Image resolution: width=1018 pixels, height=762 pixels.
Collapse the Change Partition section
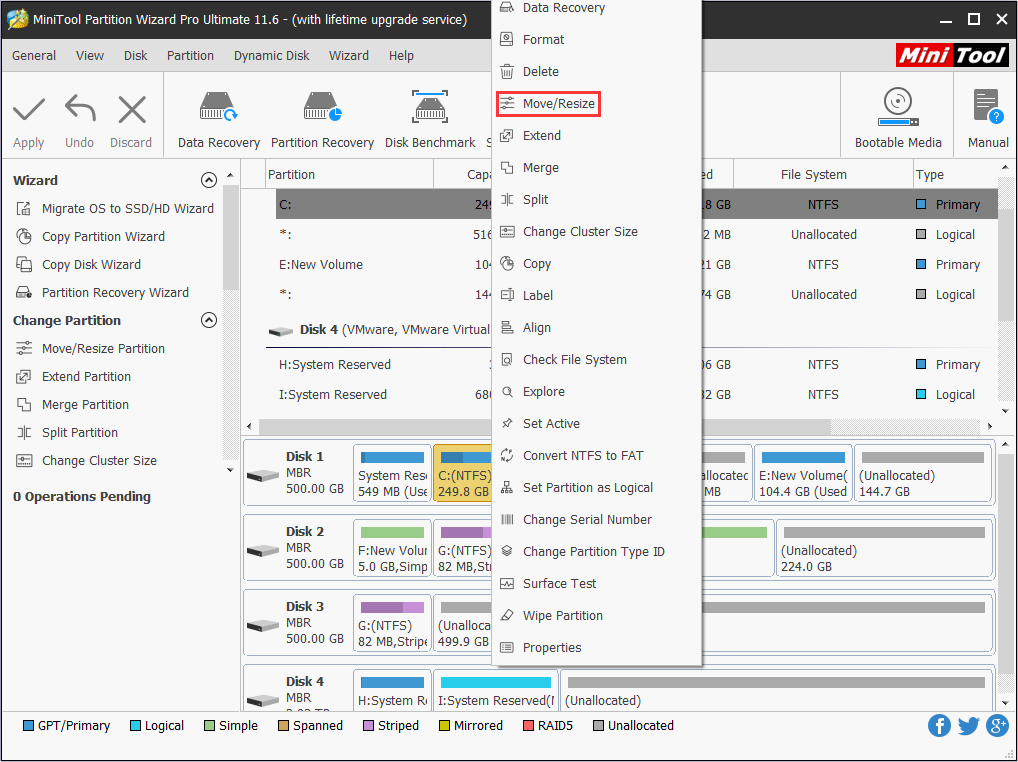[x=208, y=320]
